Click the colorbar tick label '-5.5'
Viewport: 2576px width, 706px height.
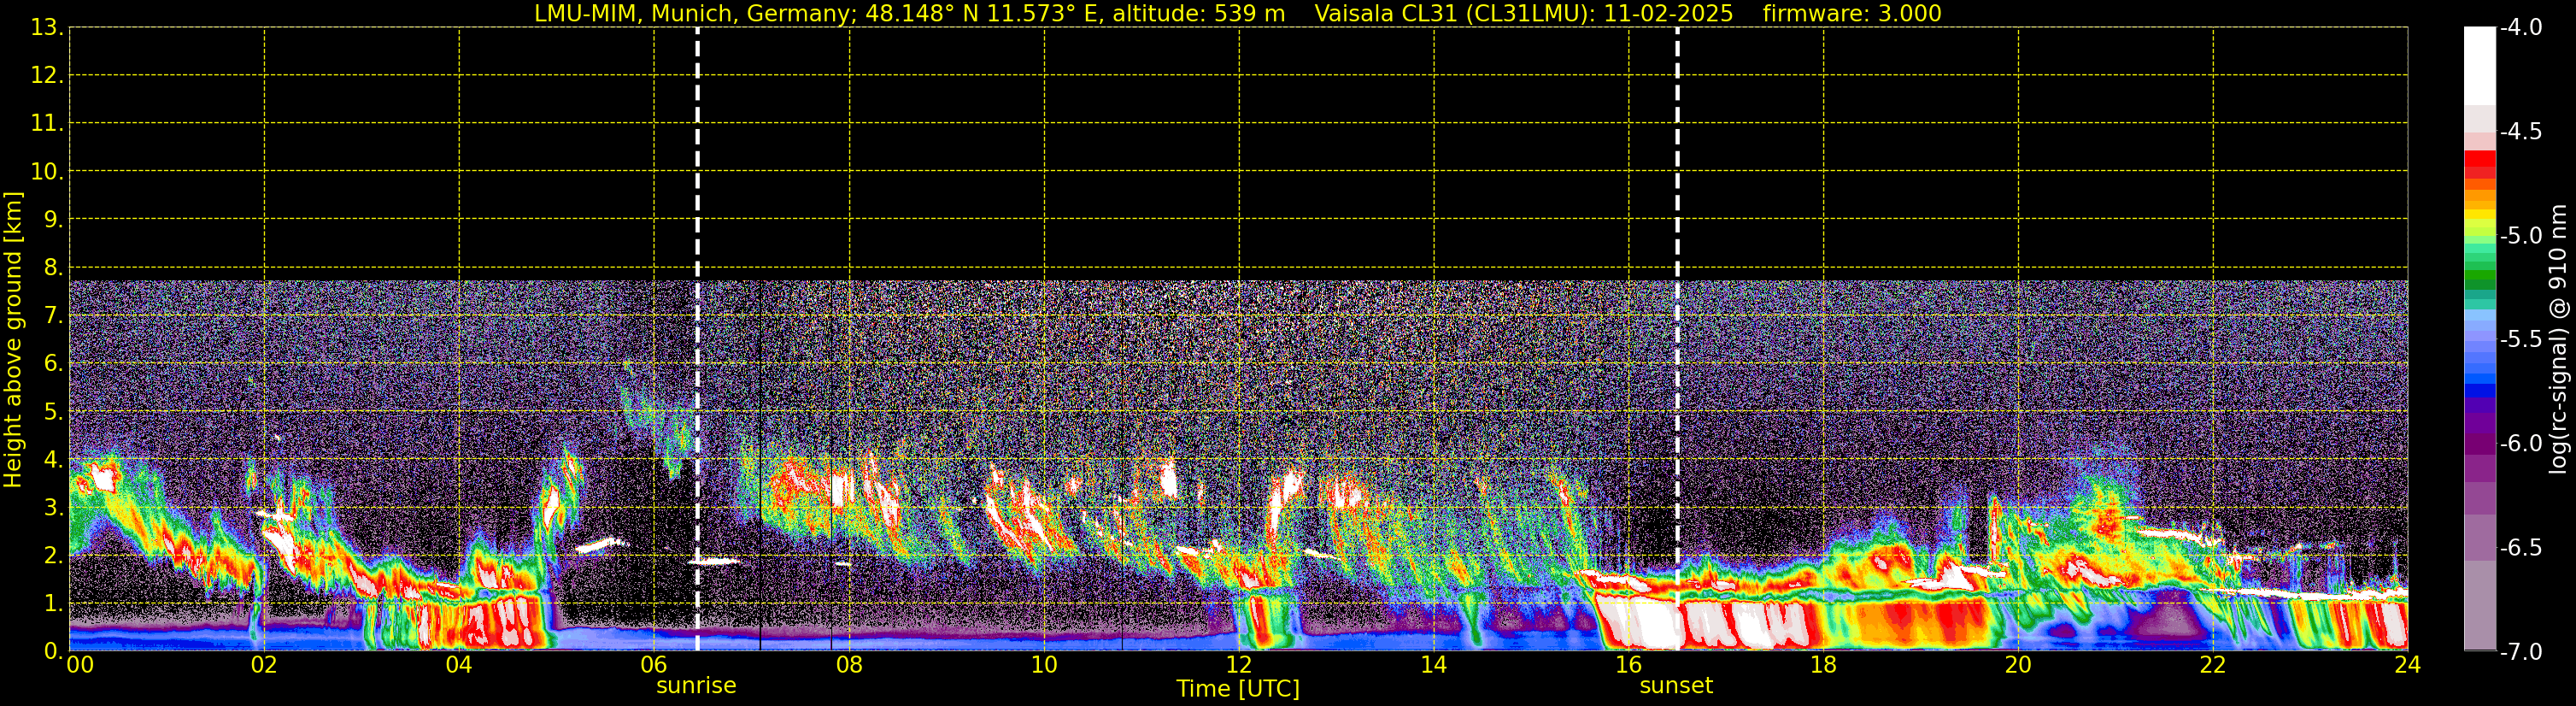click(x=2521, y=340)
